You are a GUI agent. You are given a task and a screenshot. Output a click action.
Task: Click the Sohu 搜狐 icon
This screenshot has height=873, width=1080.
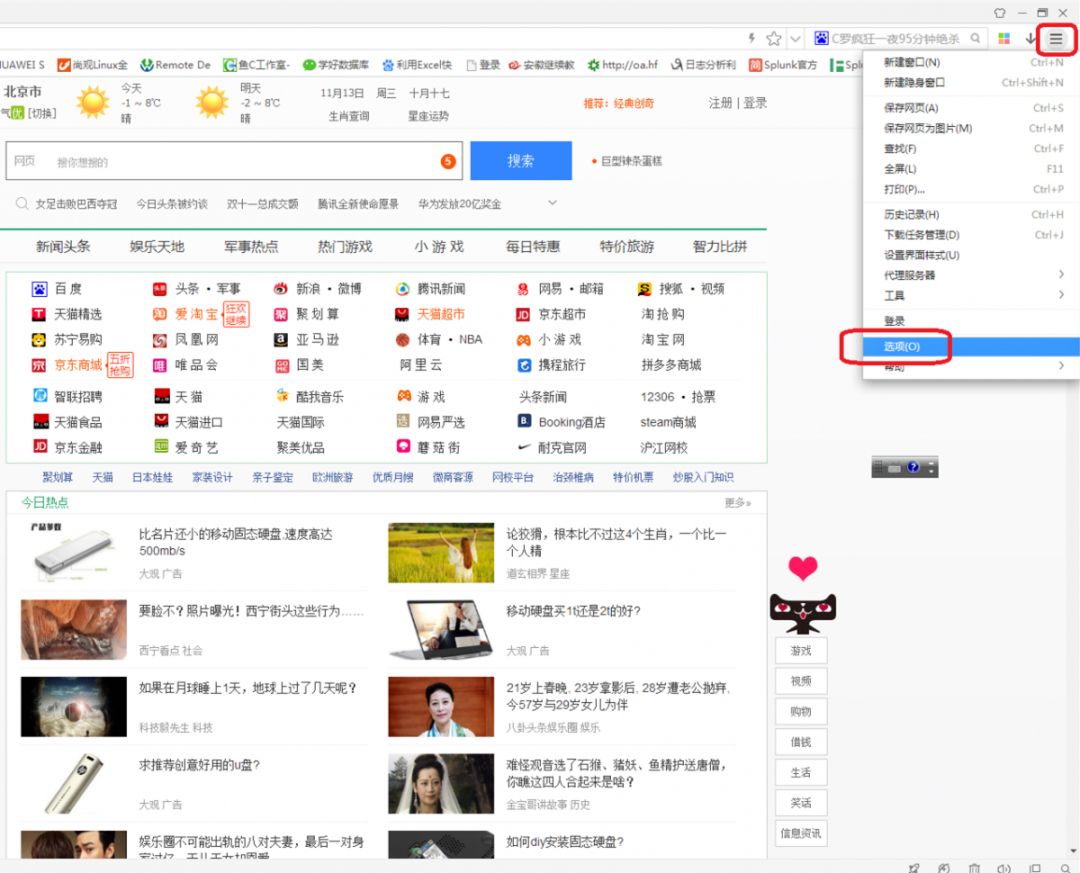coord(645,289)
